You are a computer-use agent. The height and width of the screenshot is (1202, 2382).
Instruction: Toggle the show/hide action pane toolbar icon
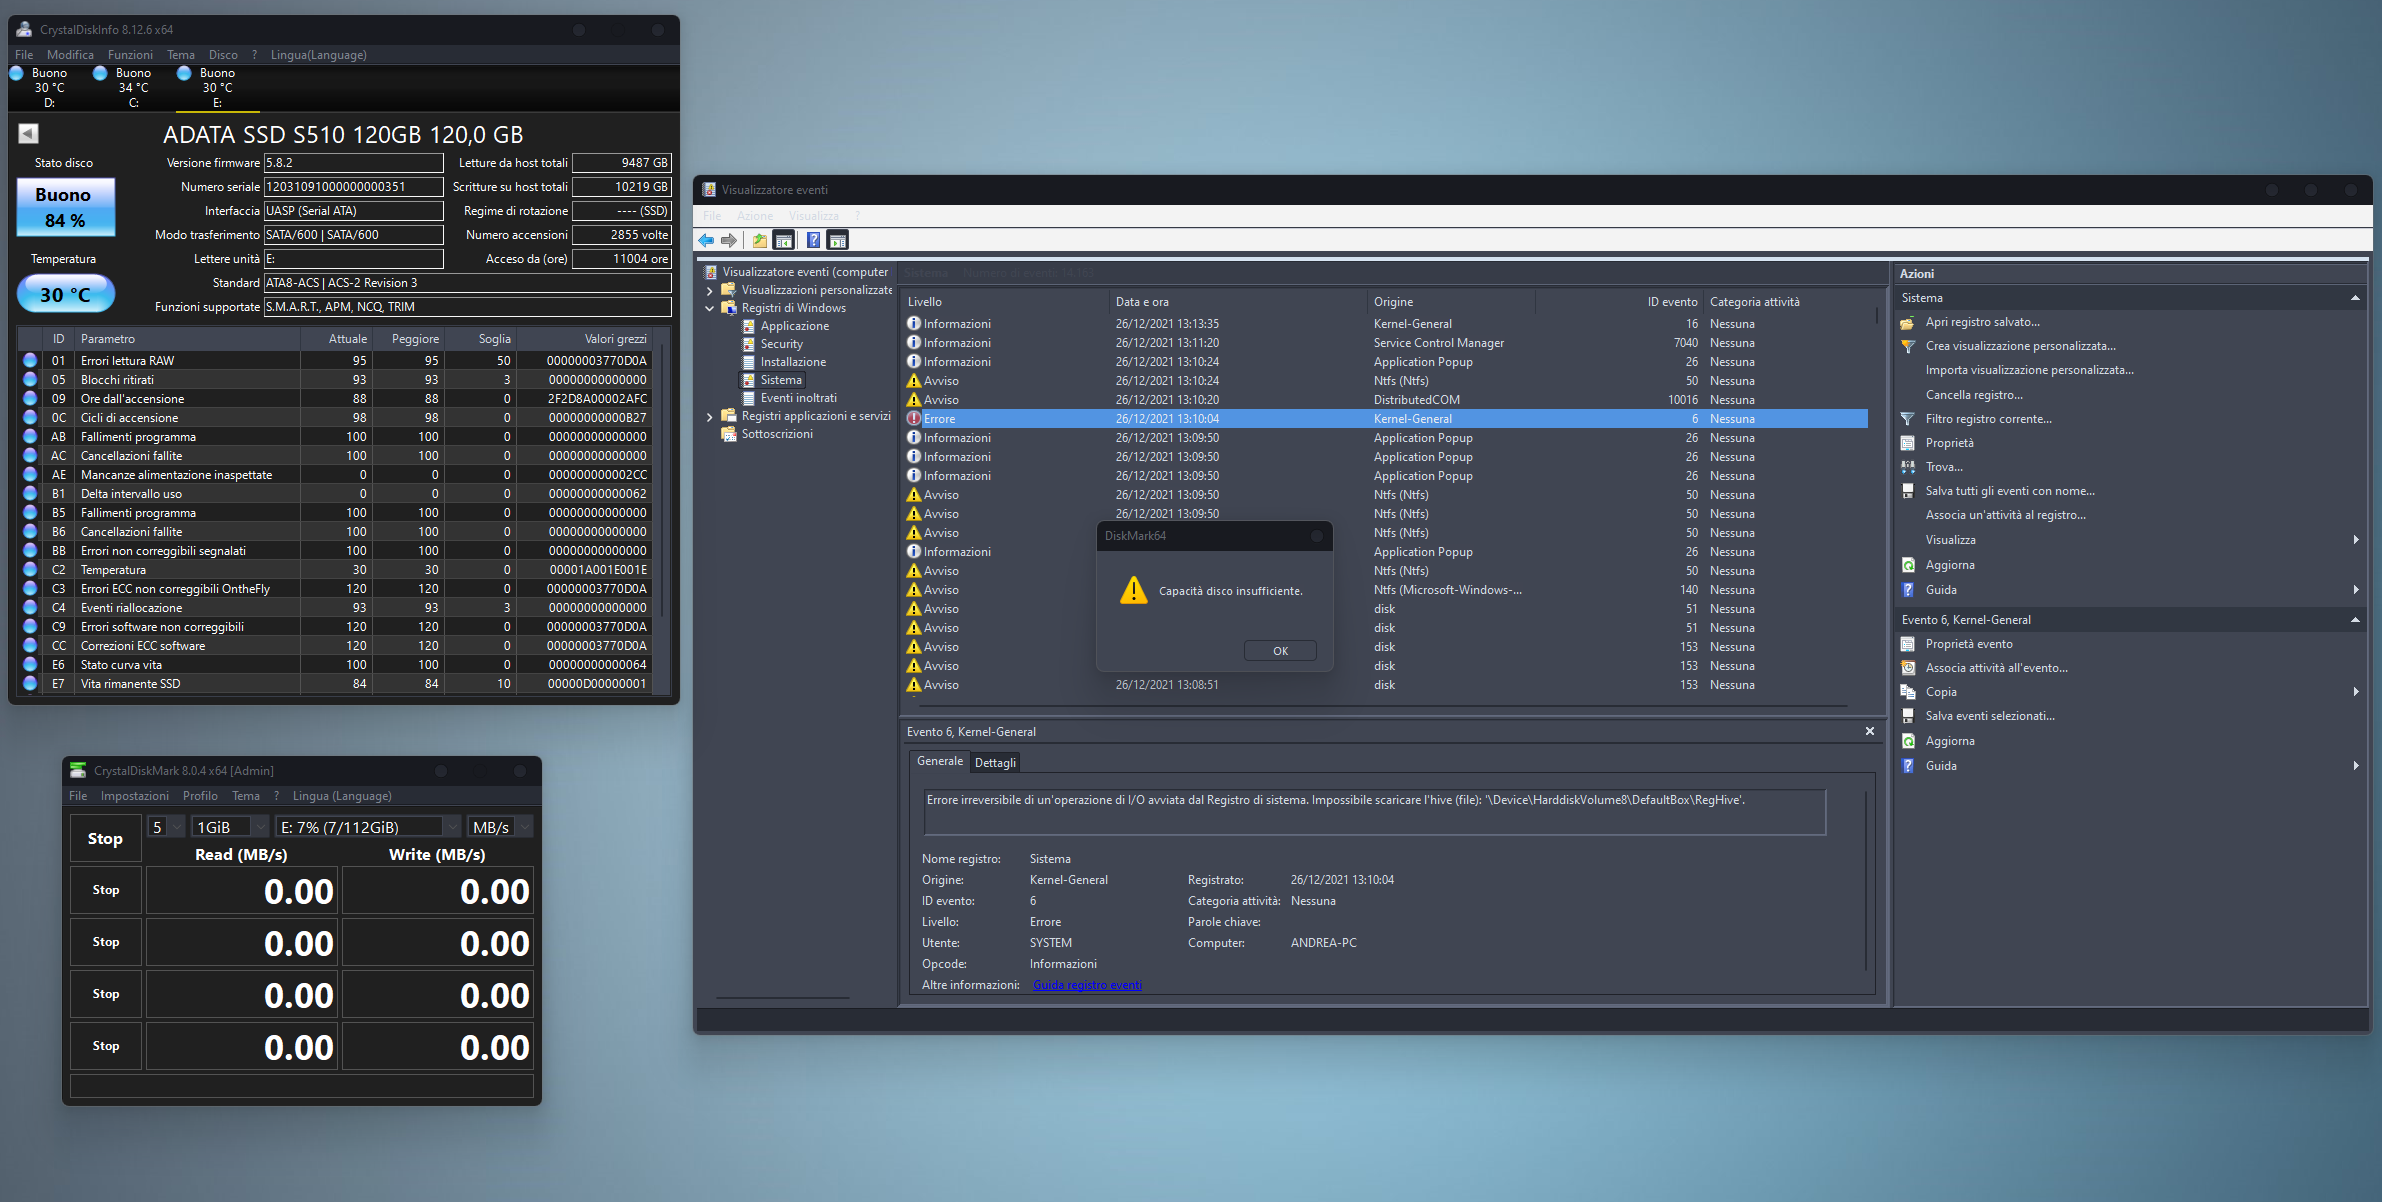[838, 240]
